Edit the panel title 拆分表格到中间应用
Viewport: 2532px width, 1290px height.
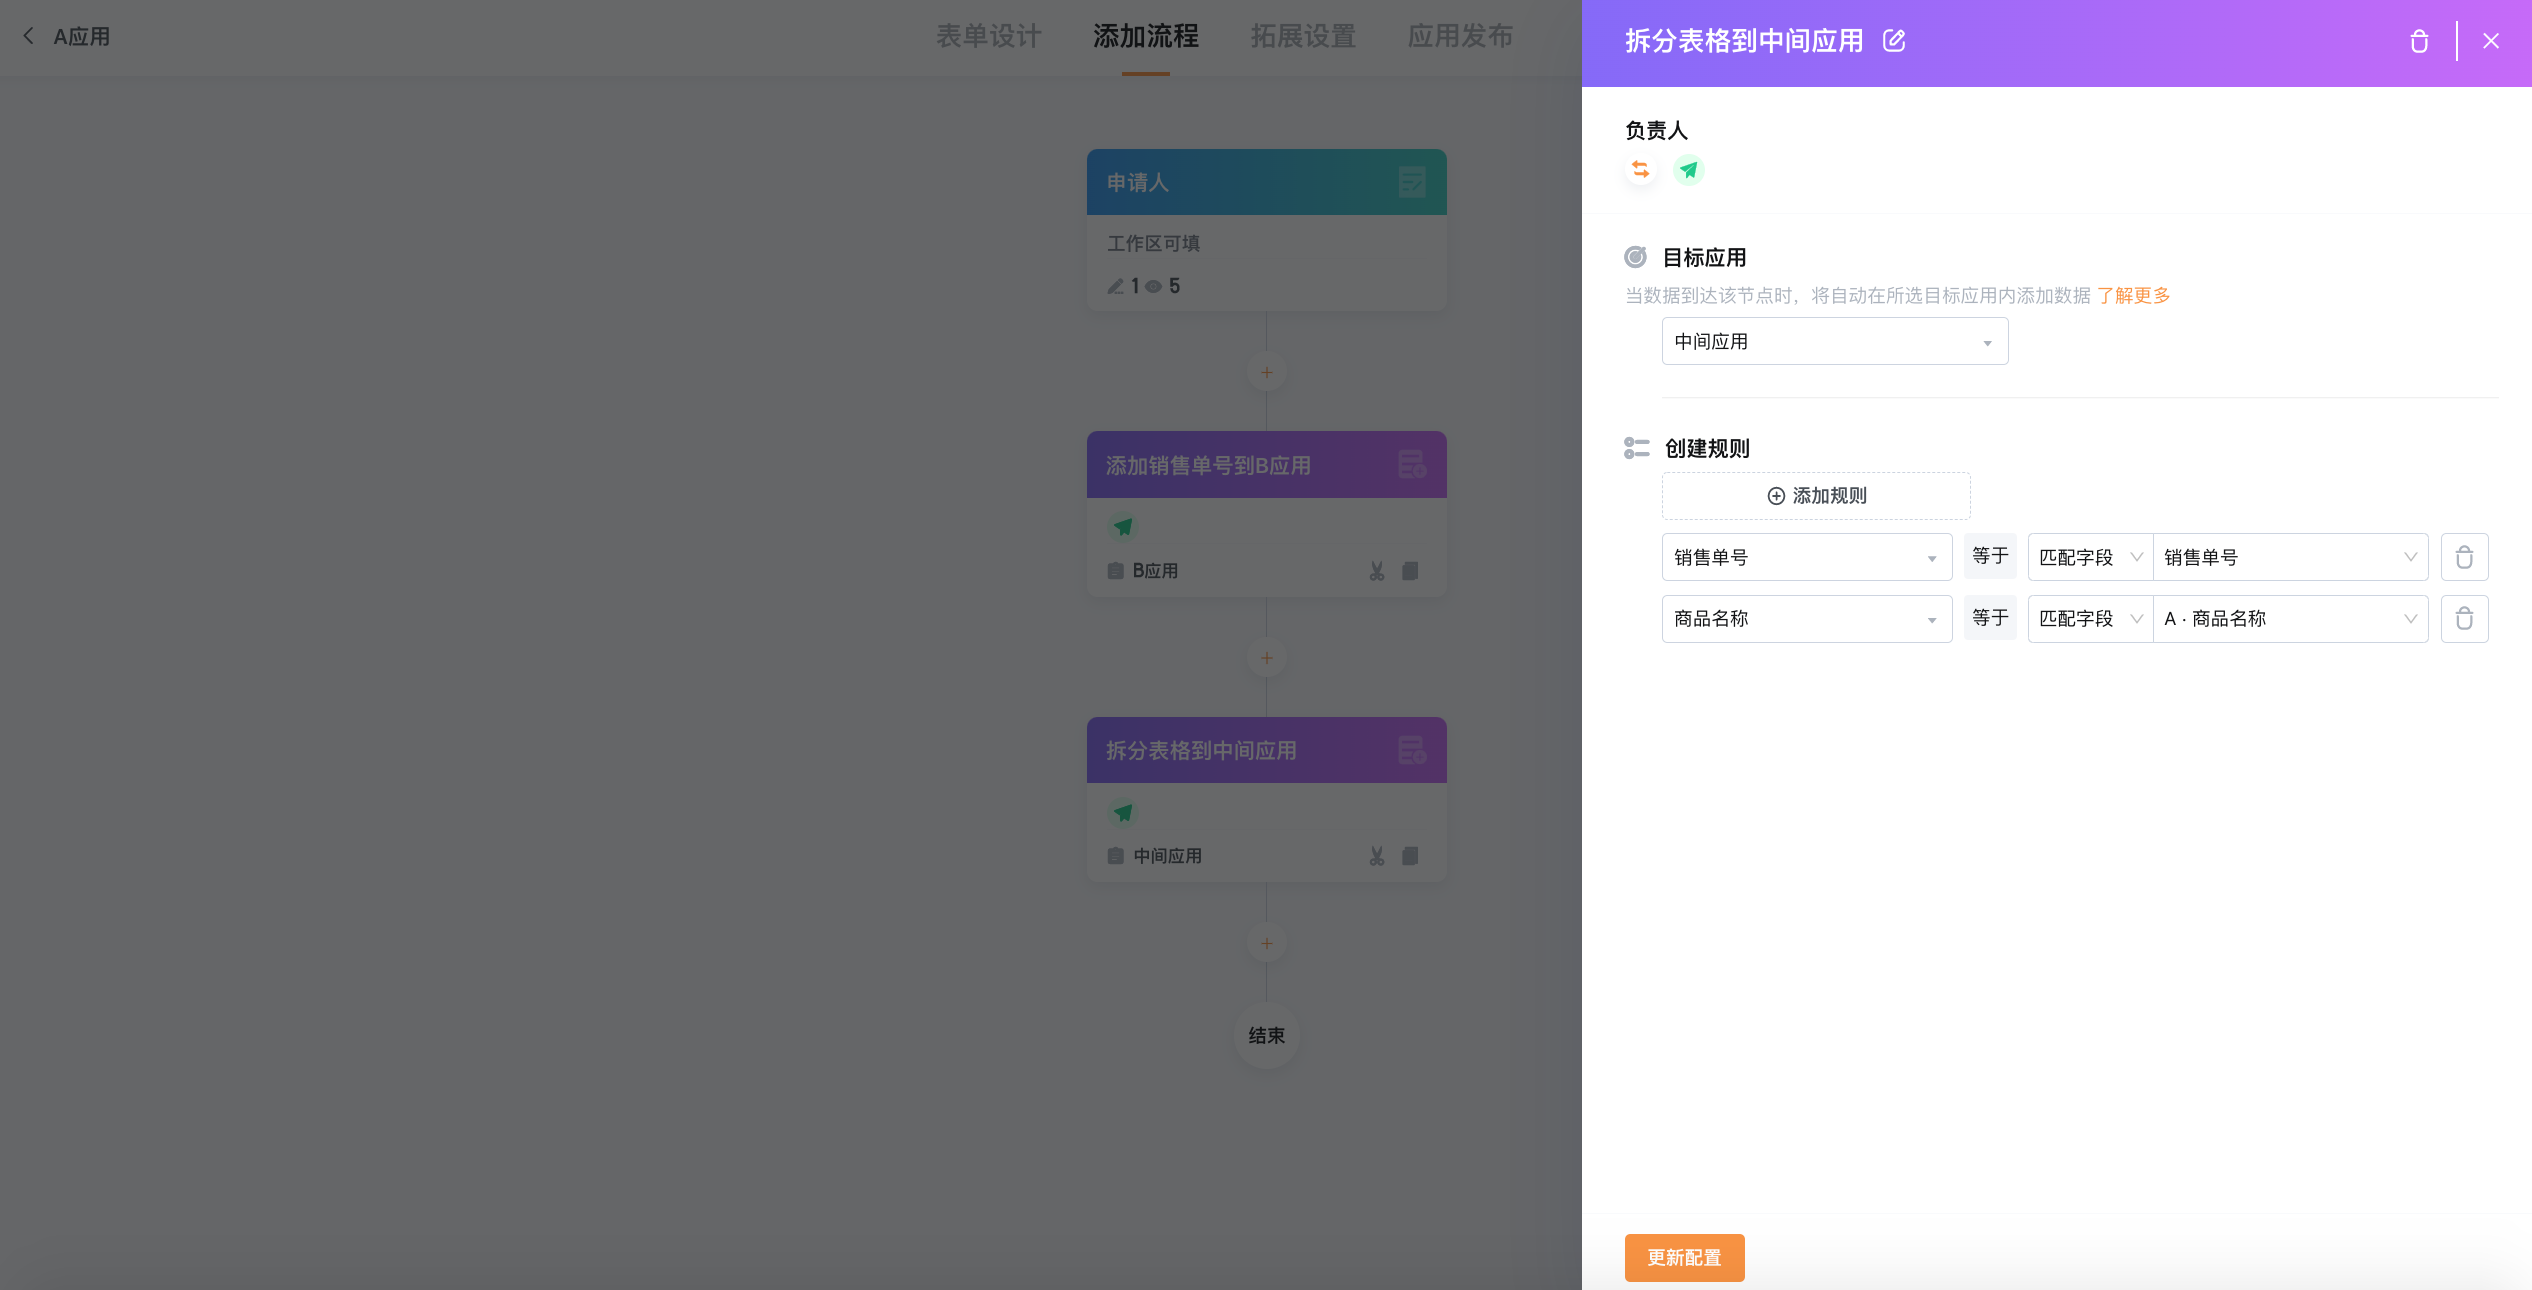(x=1894, y=40)
